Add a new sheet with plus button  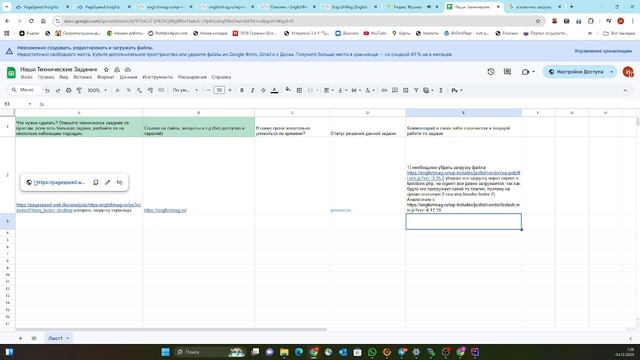tap(20, 338)
